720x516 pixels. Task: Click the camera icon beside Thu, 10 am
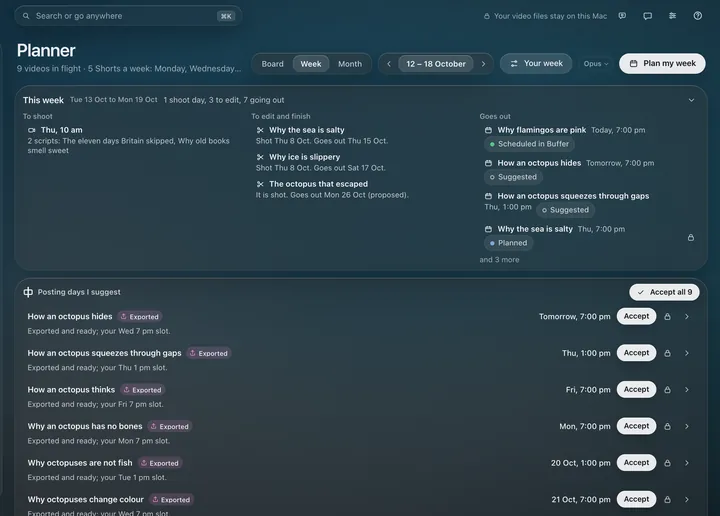pyautogui.click(x=32, y=130)
